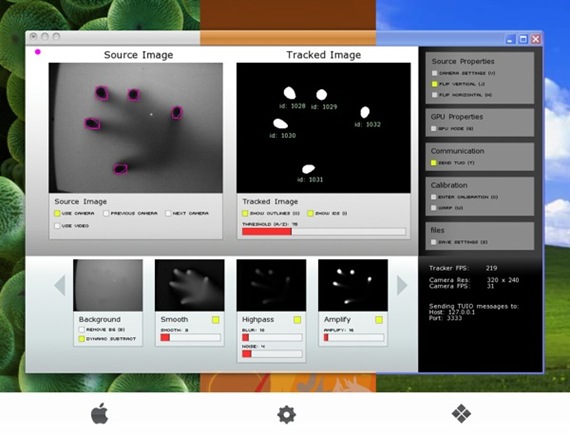Click the magenta dot indicator
Viewport: 570px width, 435px height.
pyautogui.click(x=37, y=52)
